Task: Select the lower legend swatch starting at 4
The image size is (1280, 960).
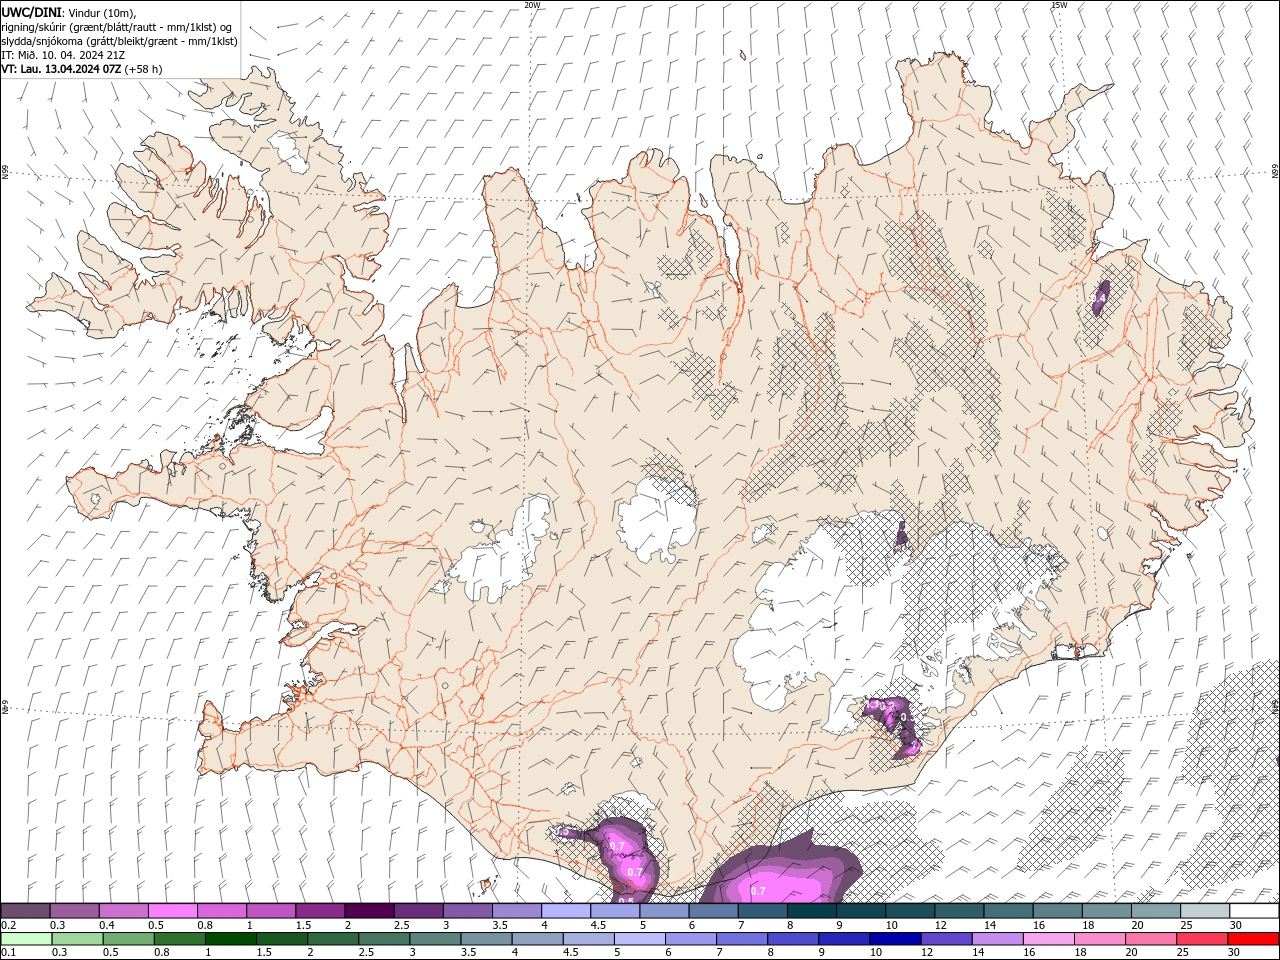Action: 537,939
